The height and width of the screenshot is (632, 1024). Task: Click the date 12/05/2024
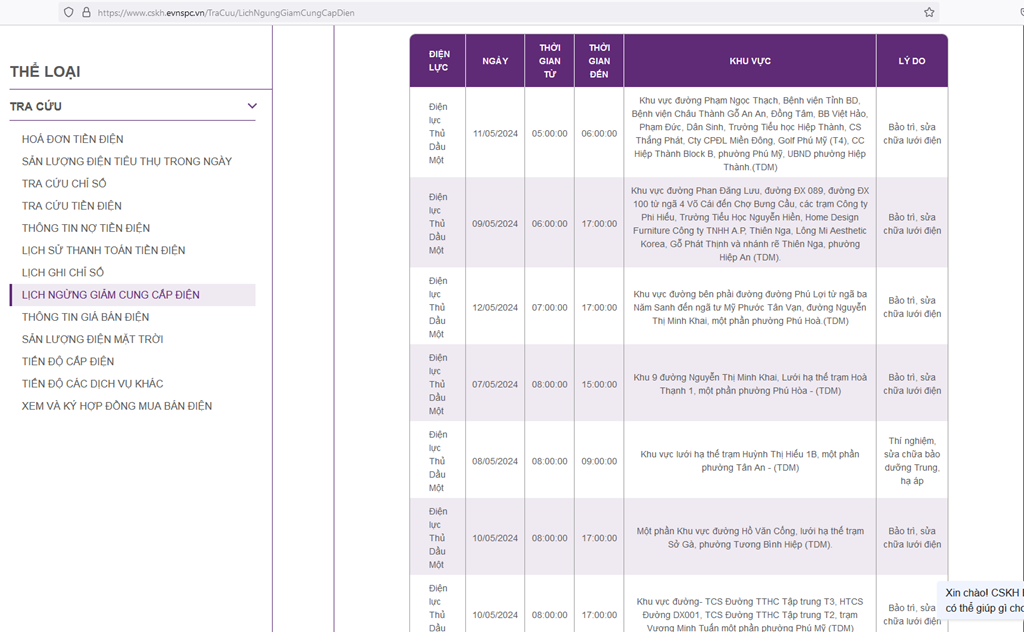coord(495,307)
